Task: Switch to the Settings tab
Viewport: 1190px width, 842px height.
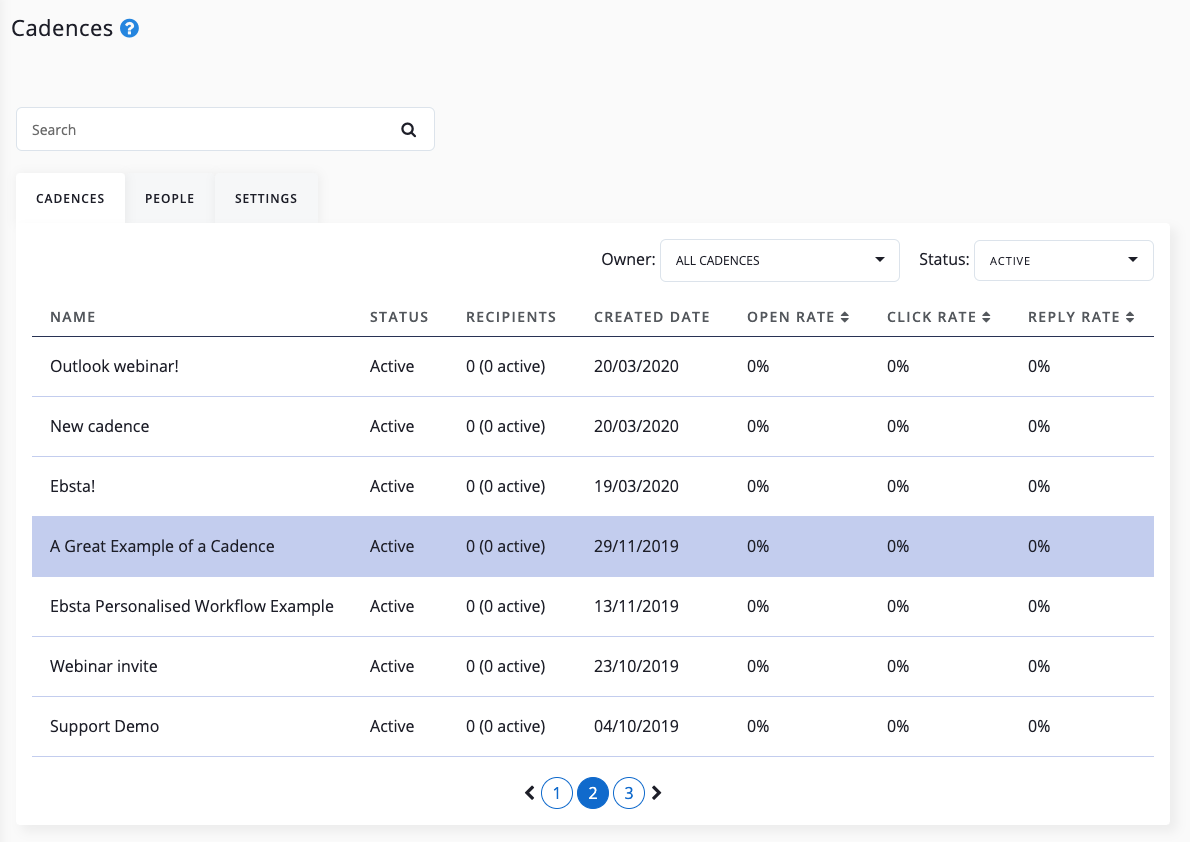Action: pyautogui.click(x=266, y=198)
